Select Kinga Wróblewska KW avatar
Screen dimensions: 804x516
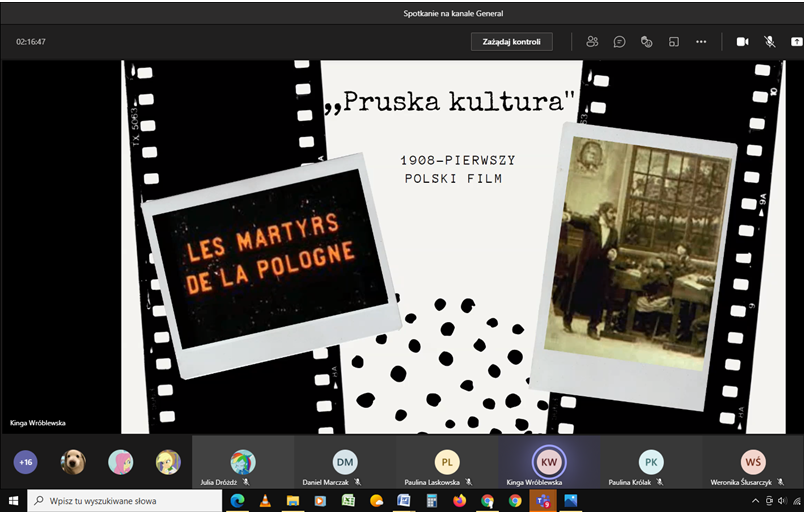[549, 462]
